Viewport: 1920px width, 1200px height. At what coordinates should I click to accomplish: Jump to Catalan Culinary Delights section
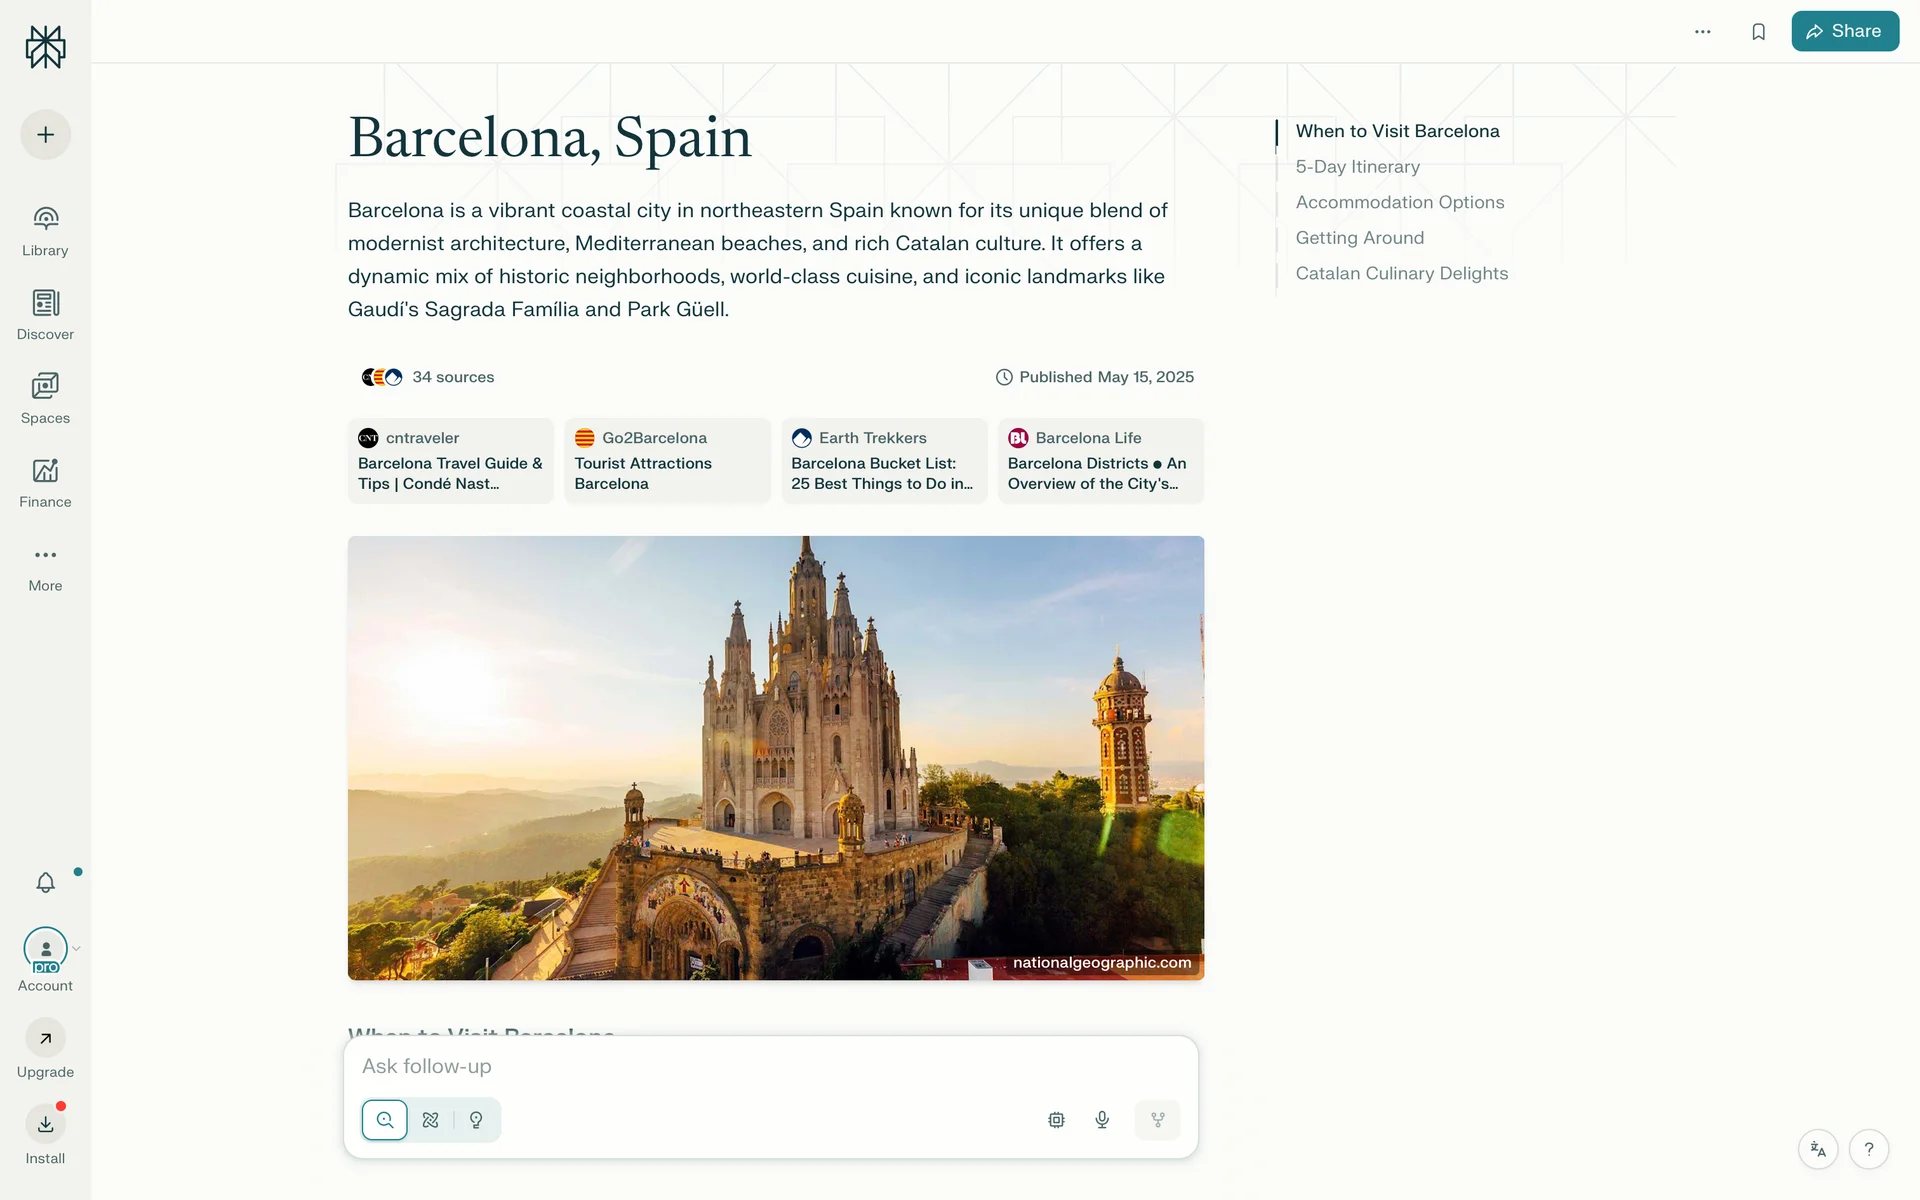click(1402, 274)
